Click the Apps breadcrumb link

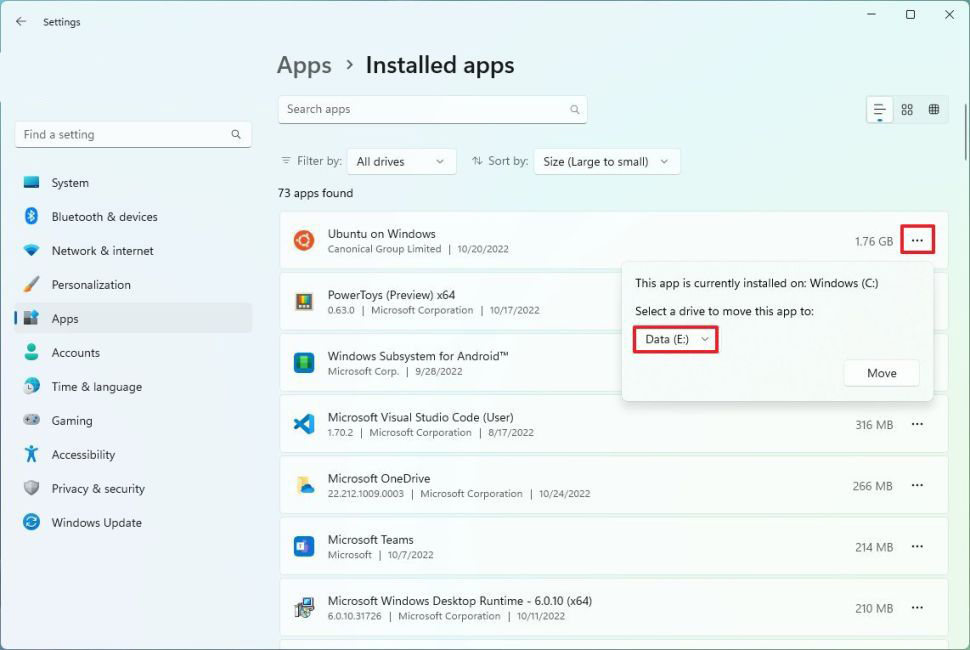click(x=304, y=66)
